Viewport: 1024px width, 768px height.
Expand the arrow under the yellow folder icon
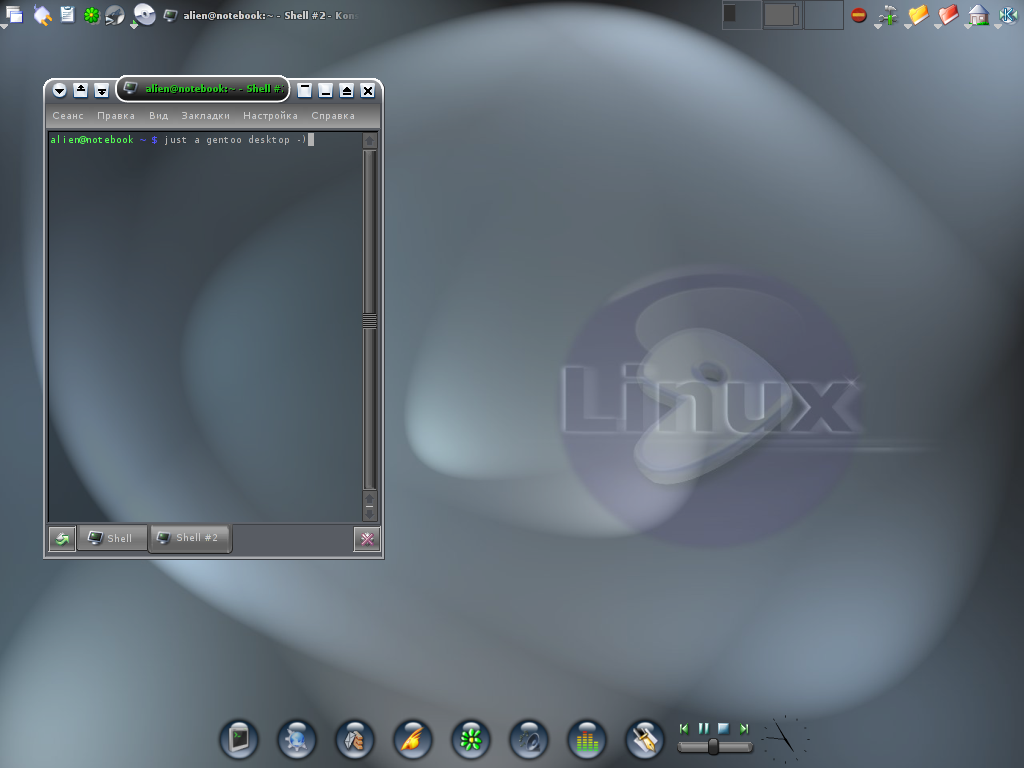coord(908,27)
